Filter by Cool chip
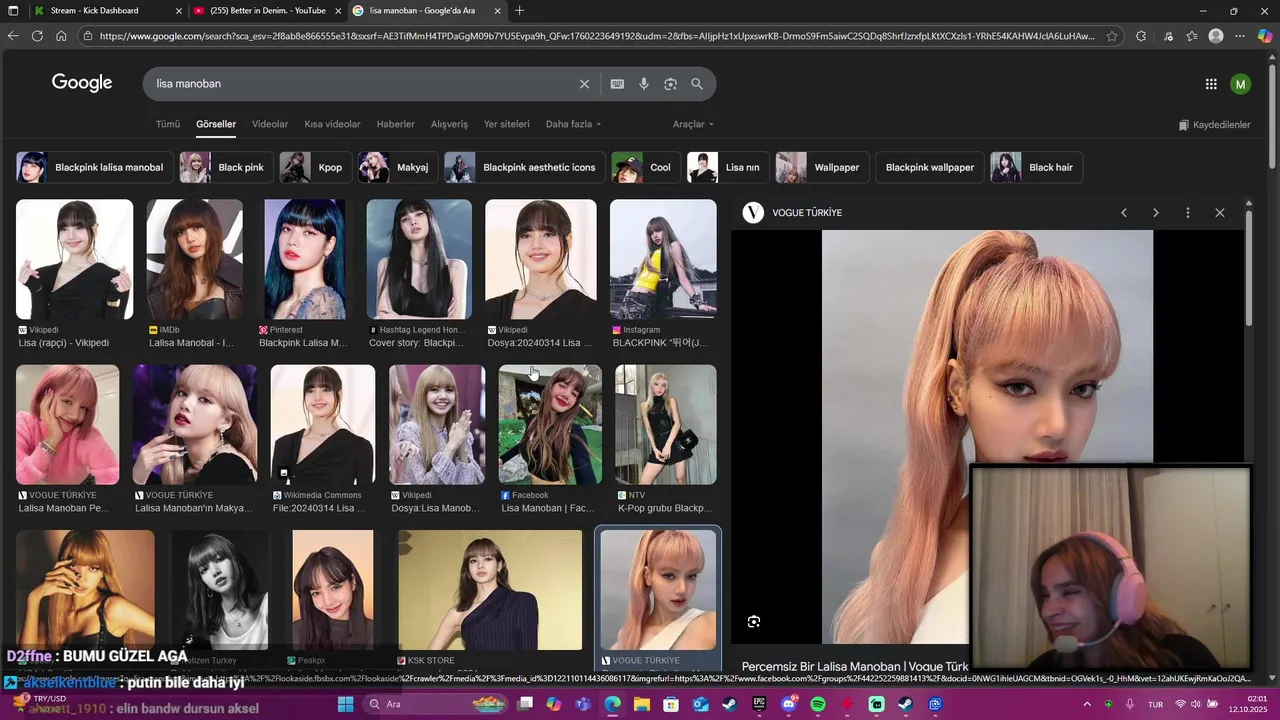Image resolution: width=1280 pixels, height=720 pixels. click(646, 167)
